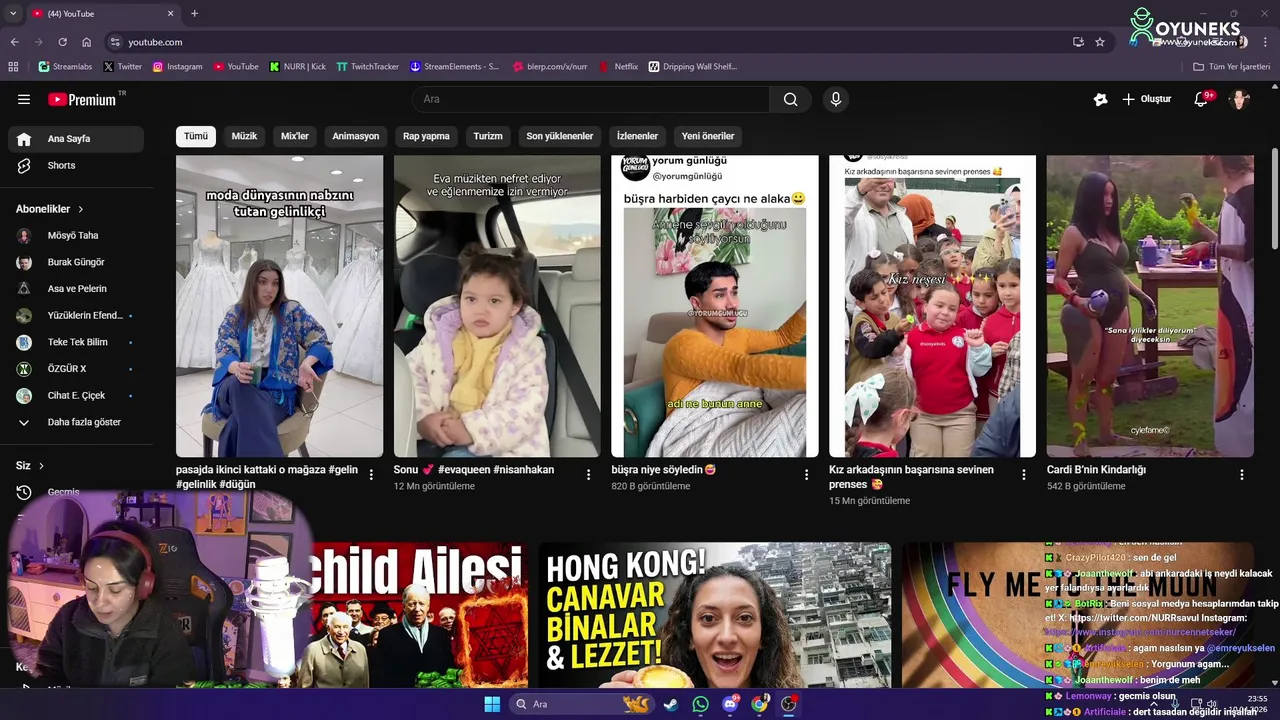The image size is (1280, 720).
Task: Open more options for Sonu #evaqueen Short
Action: pyautogui.click(x=588, y=475)
